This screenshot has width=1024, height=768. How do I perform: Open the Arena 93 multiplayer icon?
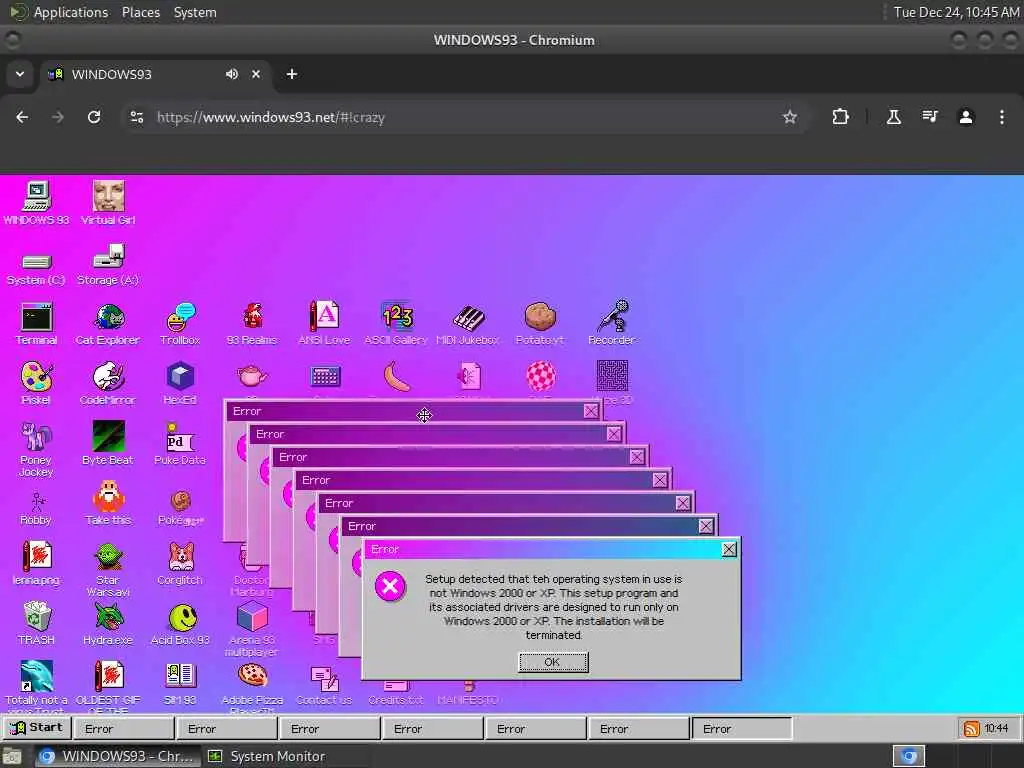coord(252,630)
